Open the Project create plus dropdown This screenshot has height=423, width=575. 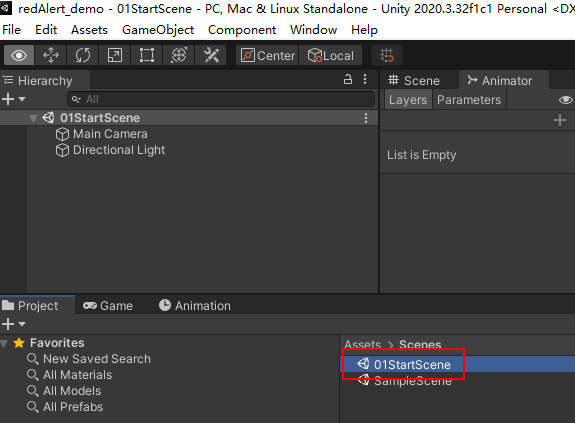pyautogui.click(x=13, y=324)
